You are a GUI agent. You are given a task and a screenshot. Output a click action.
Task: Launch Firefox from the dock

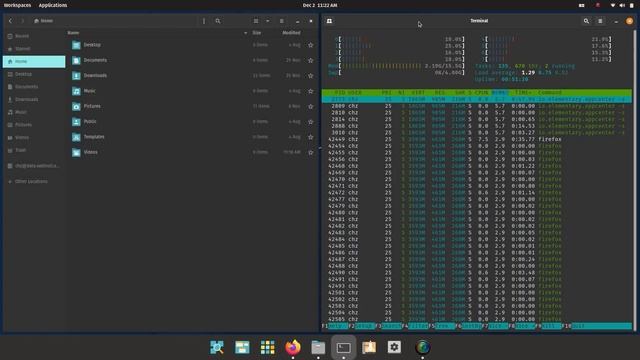point(293,347)
